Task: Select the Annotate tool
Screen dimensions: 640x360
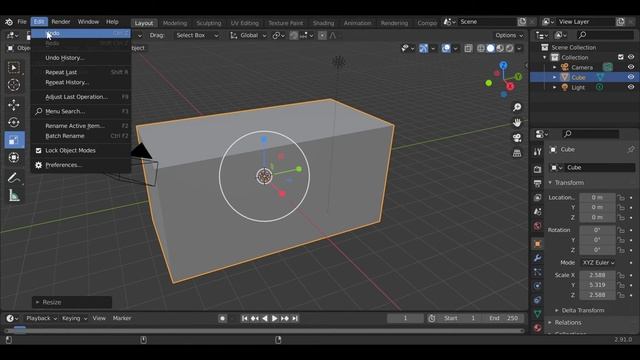Action: tap(14, 178)
